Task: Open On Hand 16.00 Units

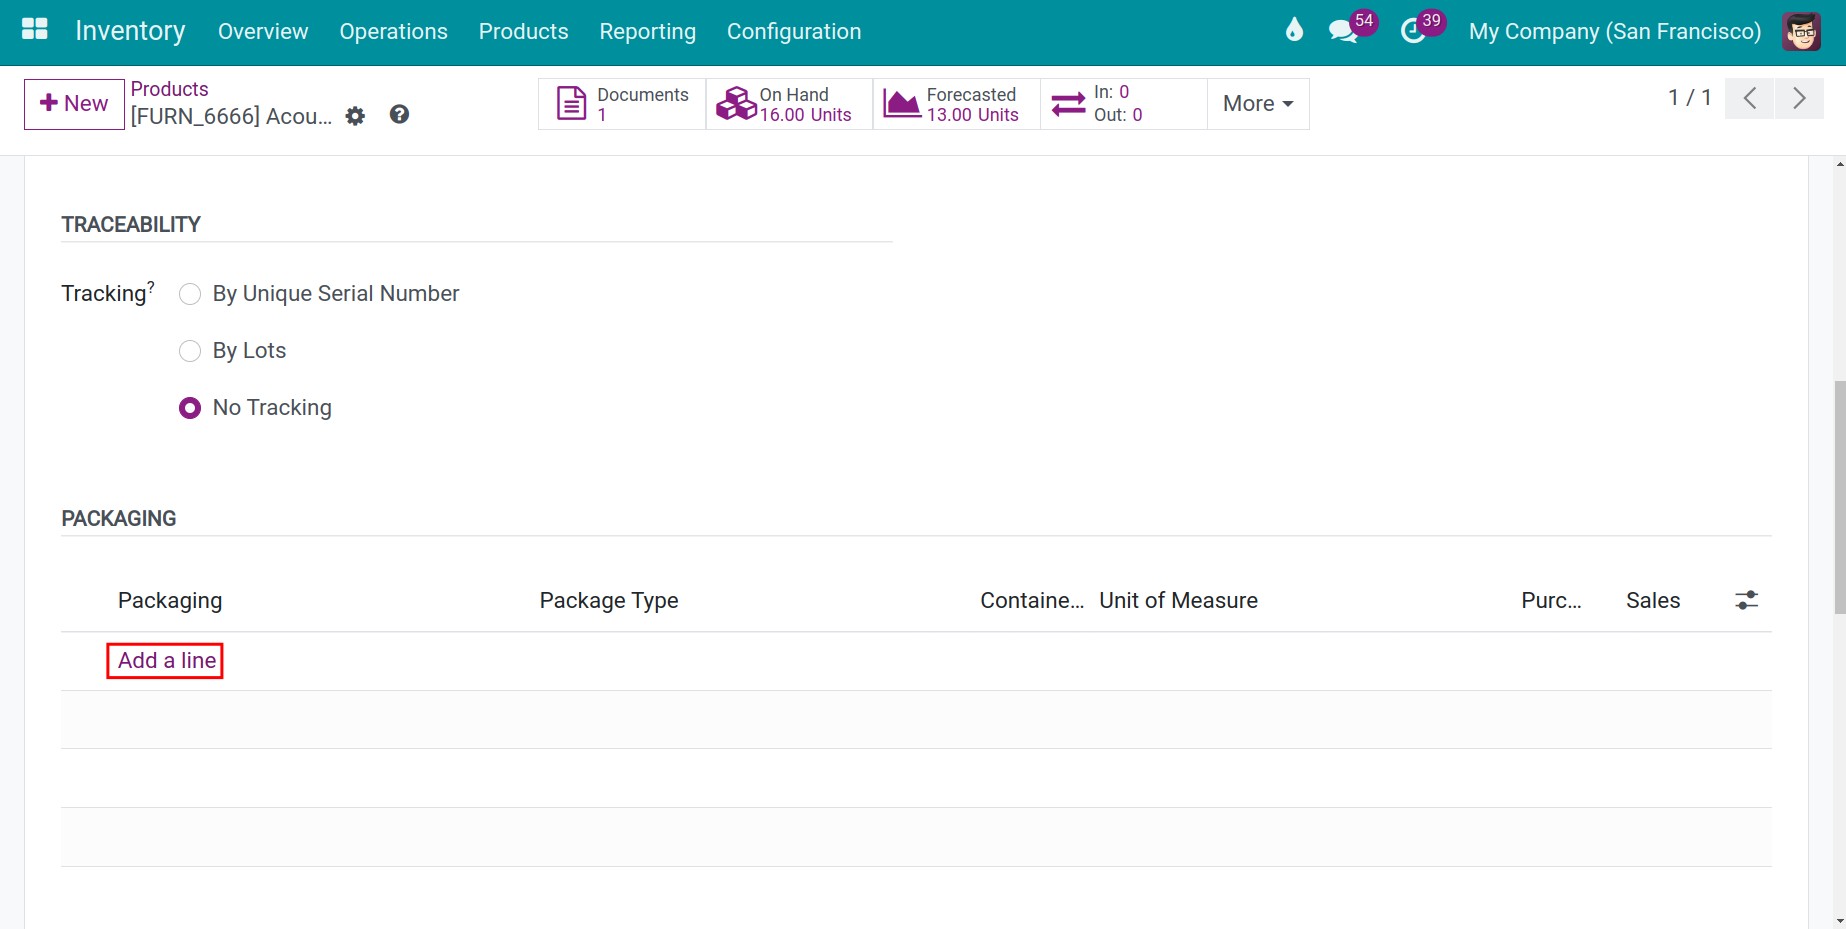Action: (789, 104)
